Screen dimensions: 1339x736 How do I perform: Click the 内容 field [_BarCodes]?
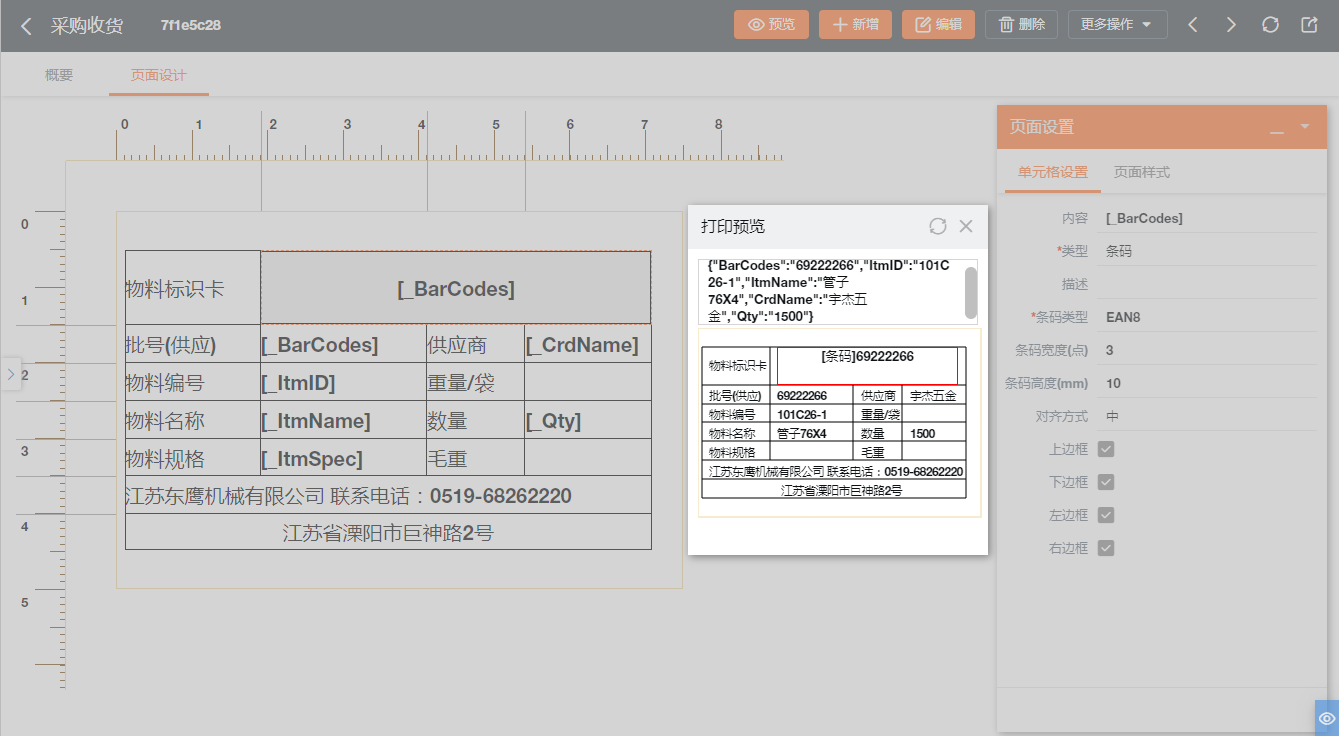1207,218
